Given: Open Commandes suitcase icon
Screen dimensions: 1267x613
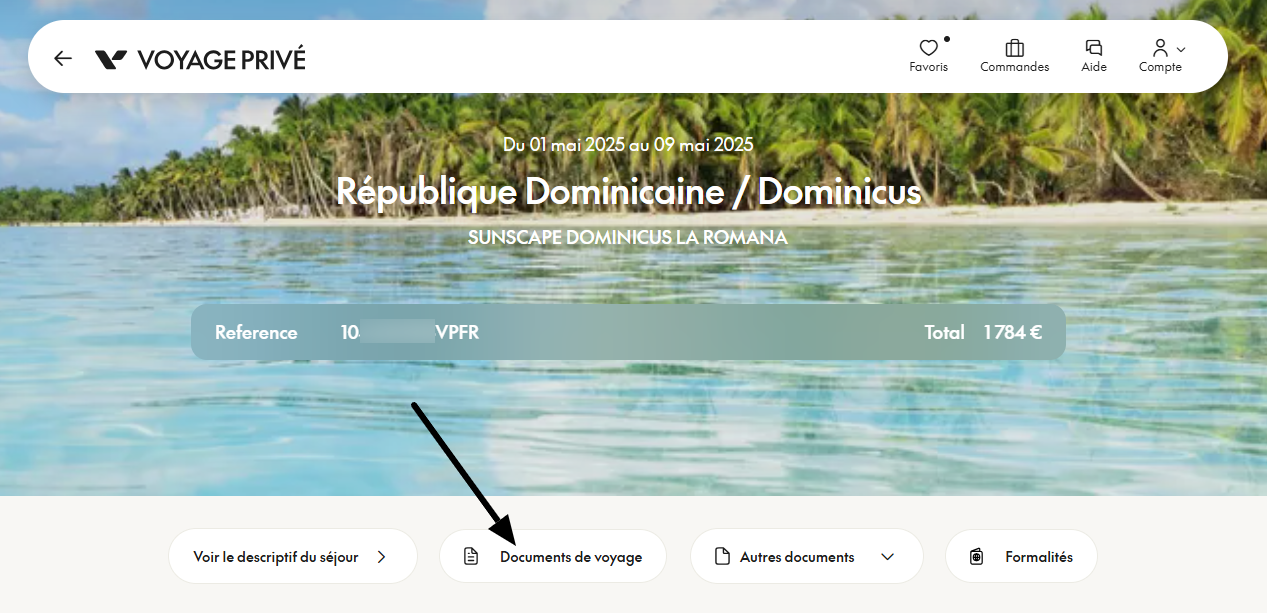Looking at the screenshot, I should 1014,47.
